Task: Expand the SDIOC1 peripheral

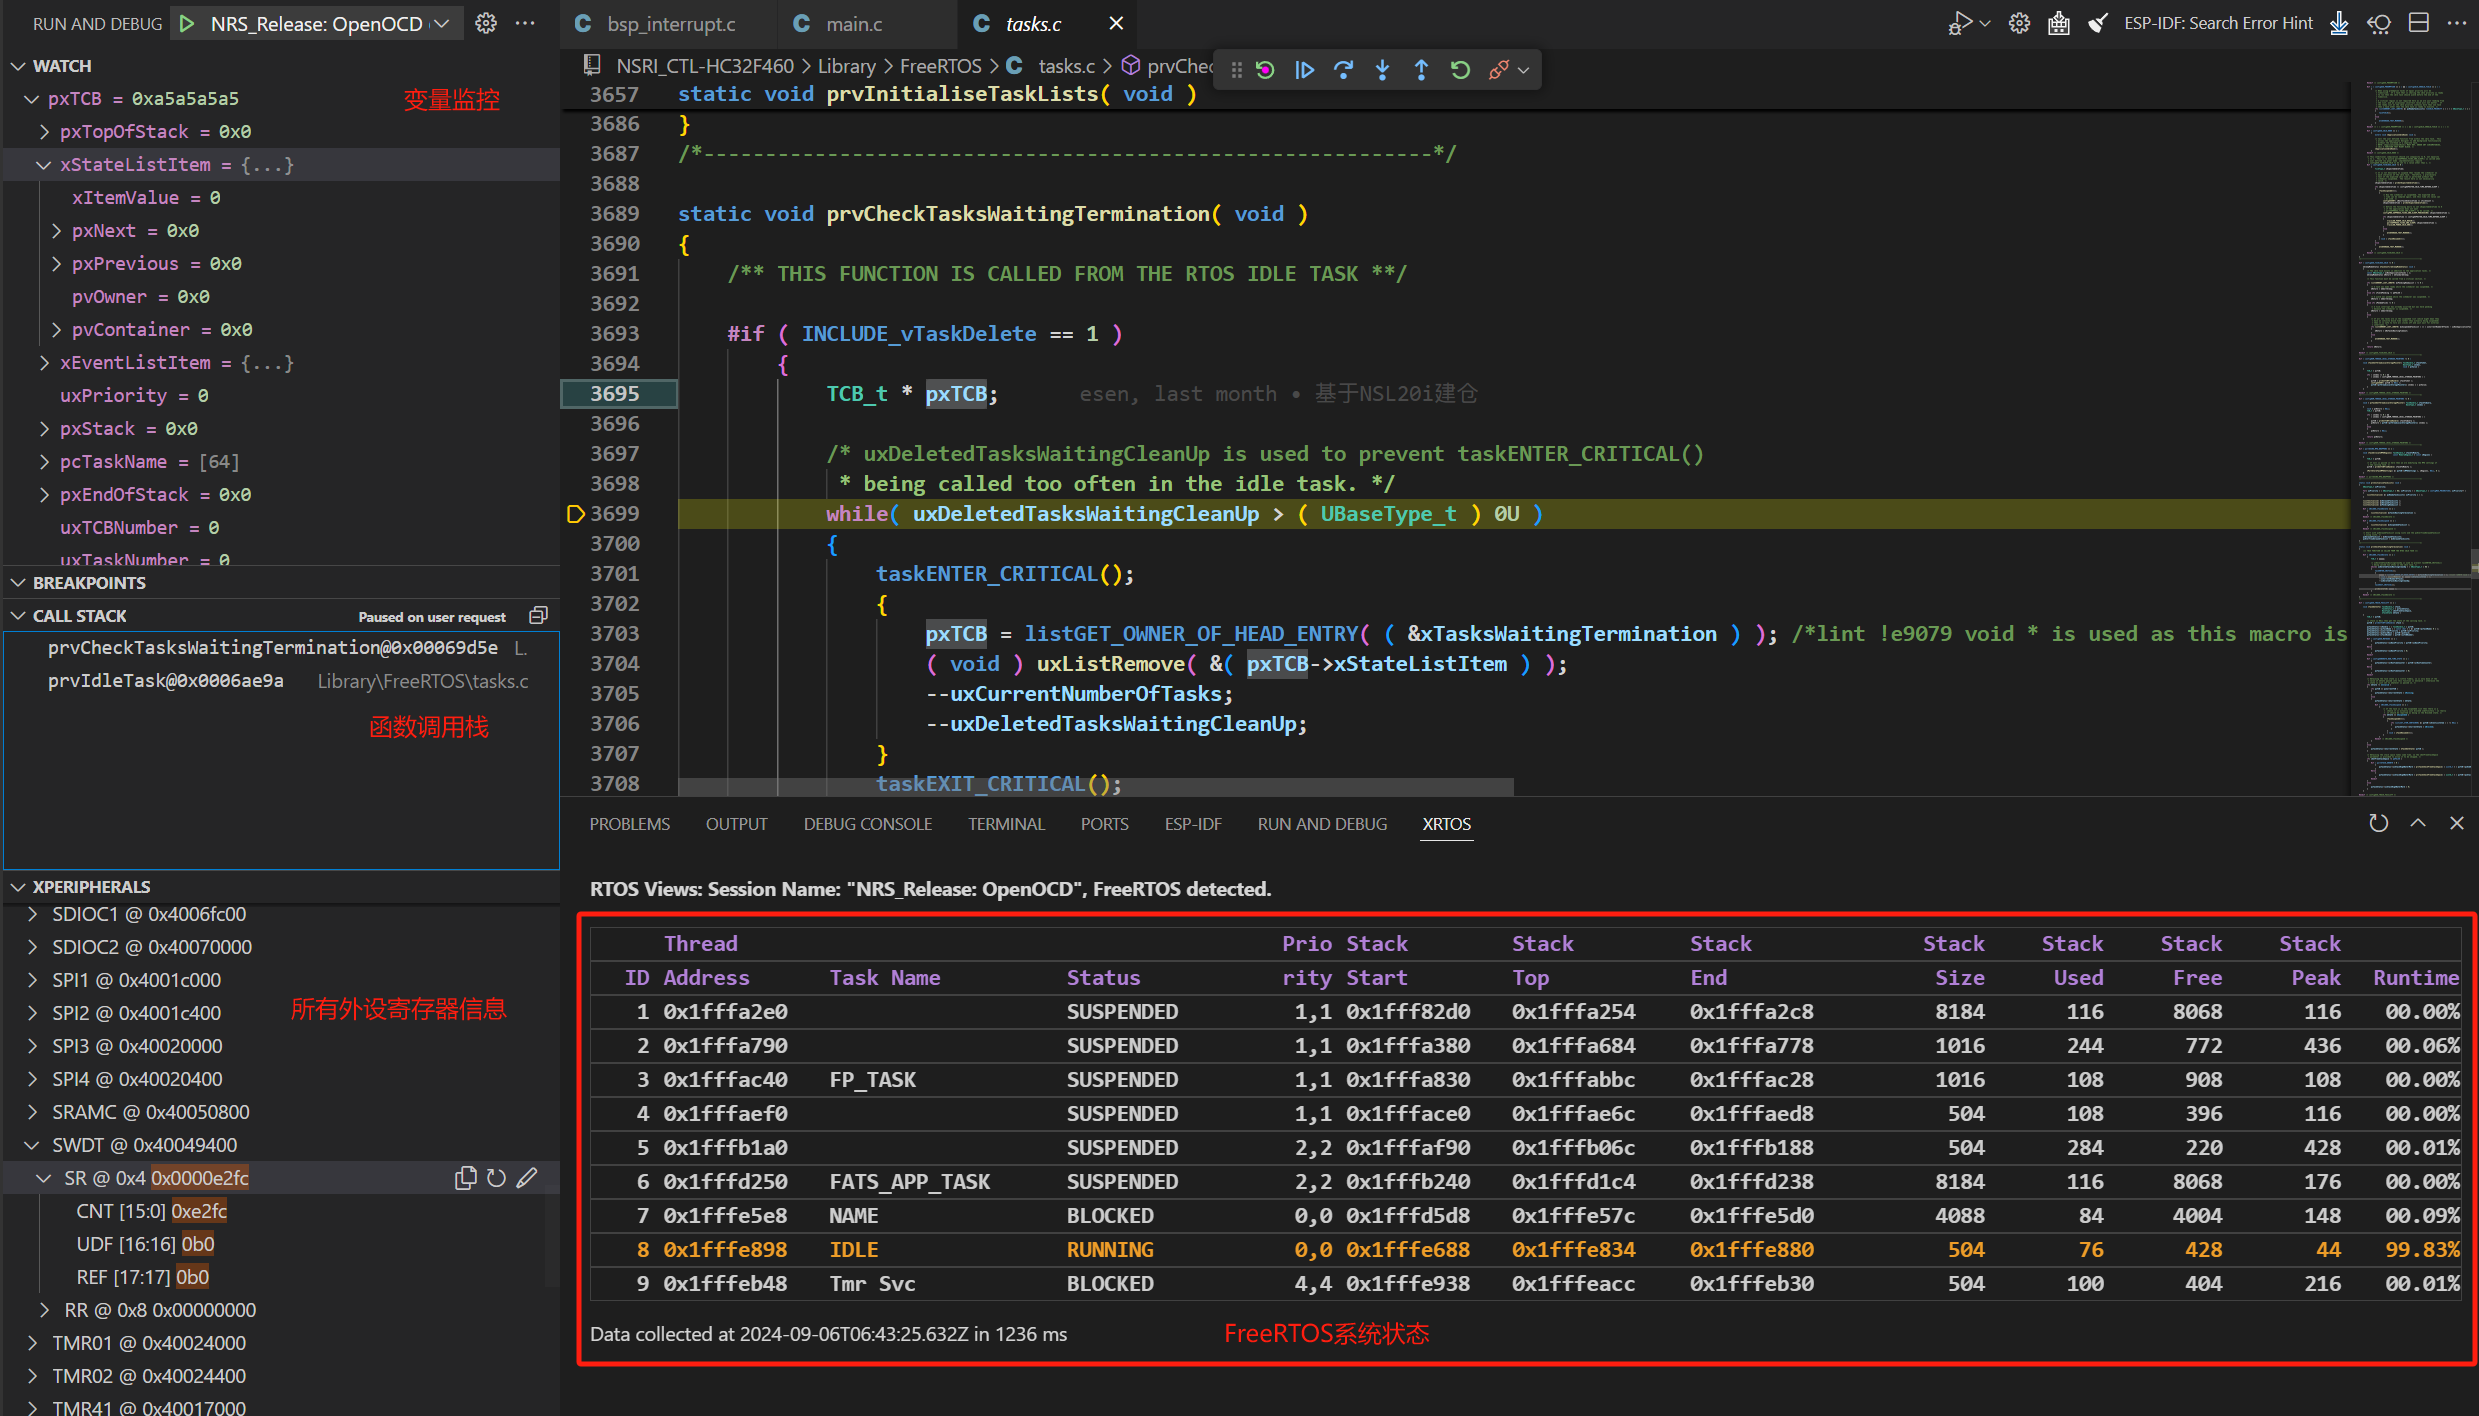Action: 32,914
